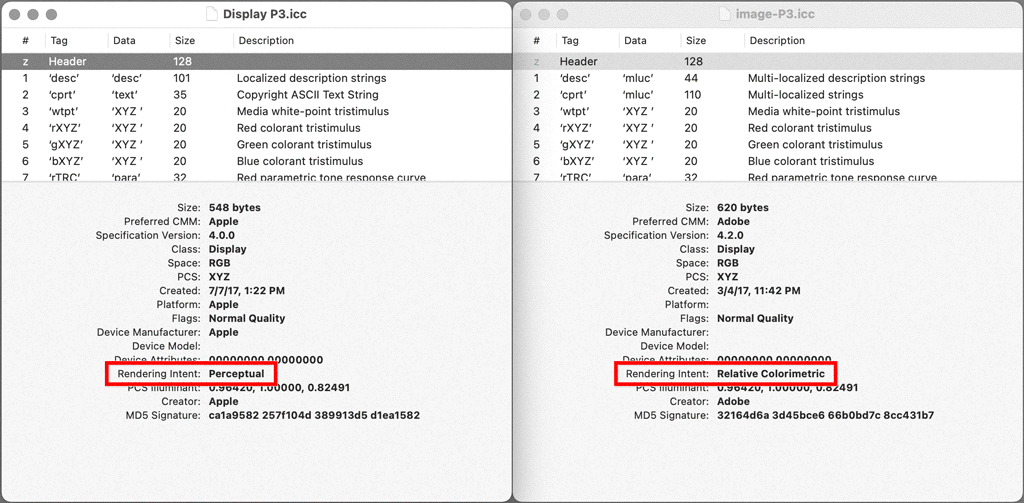
Task: Zoom the Display P3.icc window
Action: coord(51,15)
